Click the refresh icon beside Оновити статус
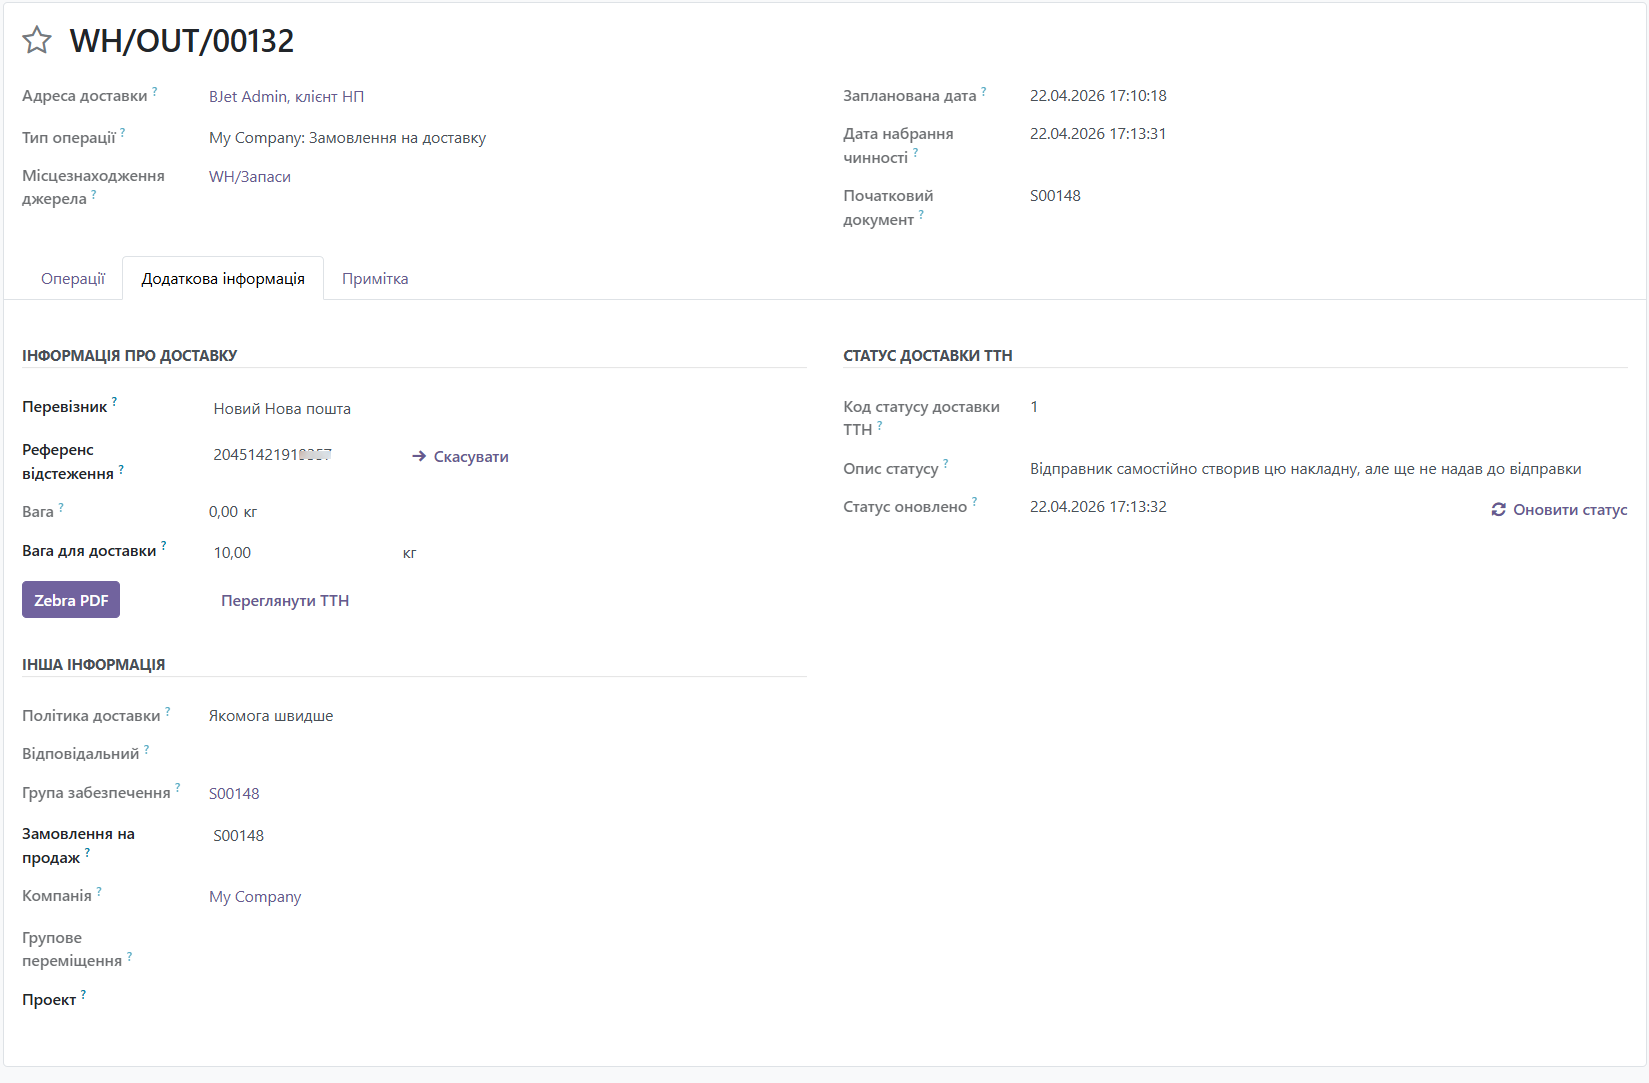1649x1083 pixels. click(x=1498, y=510)
